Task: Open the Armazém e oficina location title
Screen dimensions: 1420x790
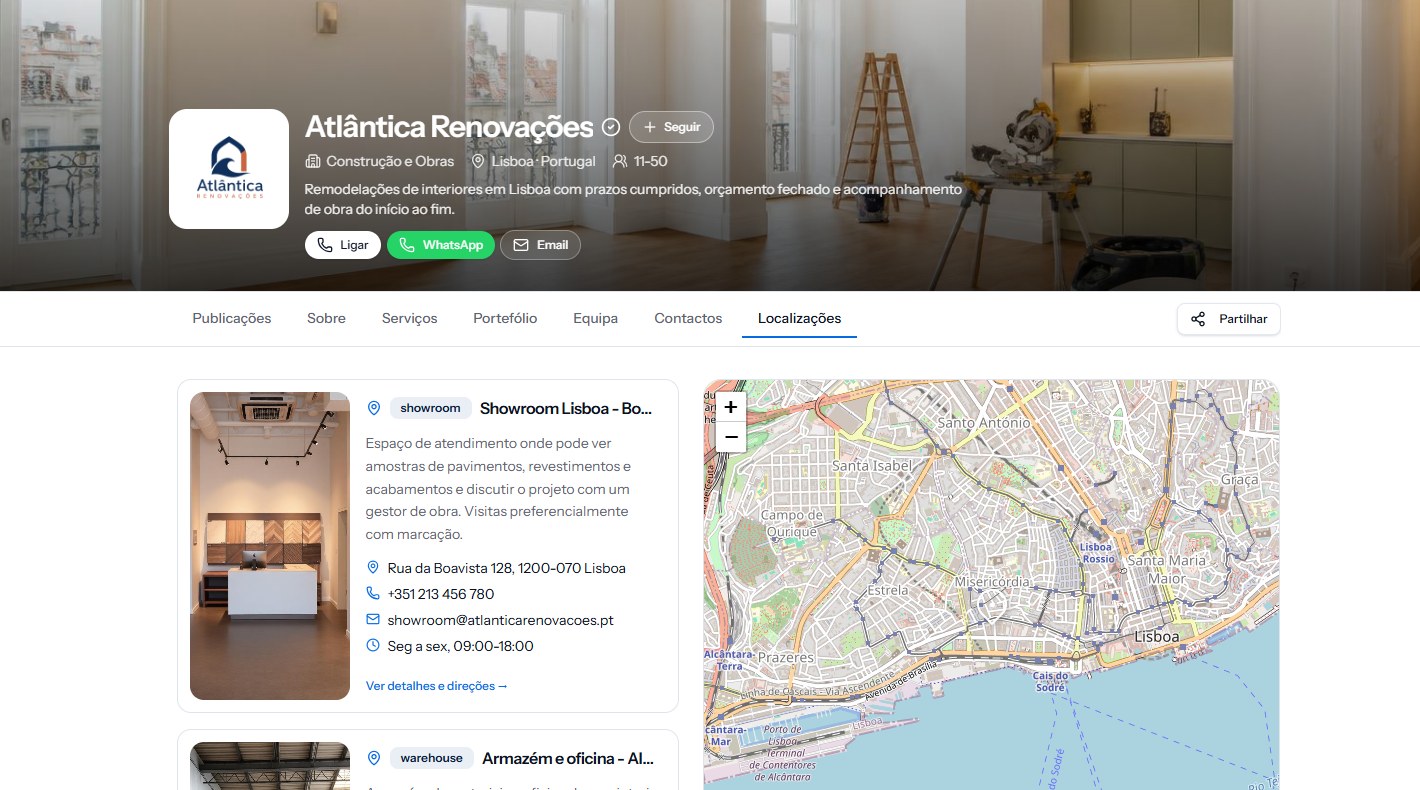Action: pos(568,758)
